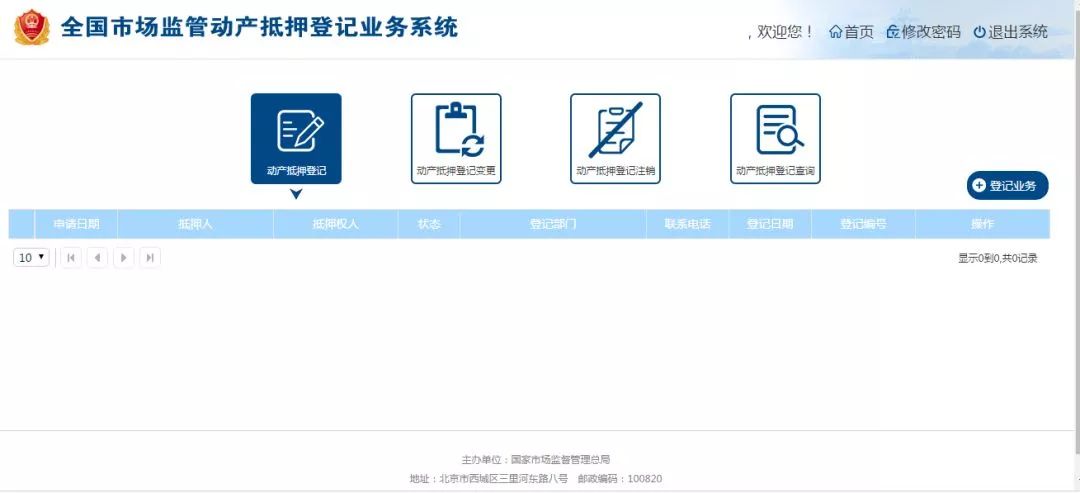Click the national emblem logo
Screen dimensions: 1080x493
[32, 28]
